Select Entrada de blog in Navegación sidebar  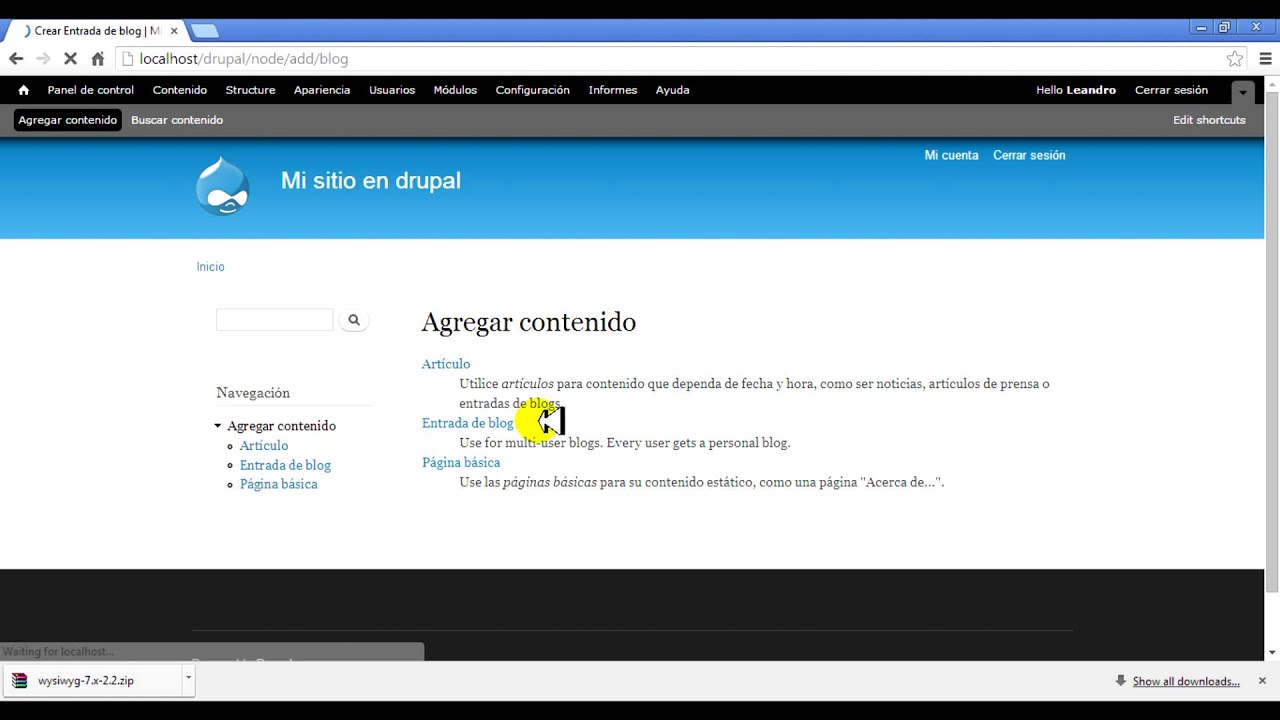[x=285, y=465]
